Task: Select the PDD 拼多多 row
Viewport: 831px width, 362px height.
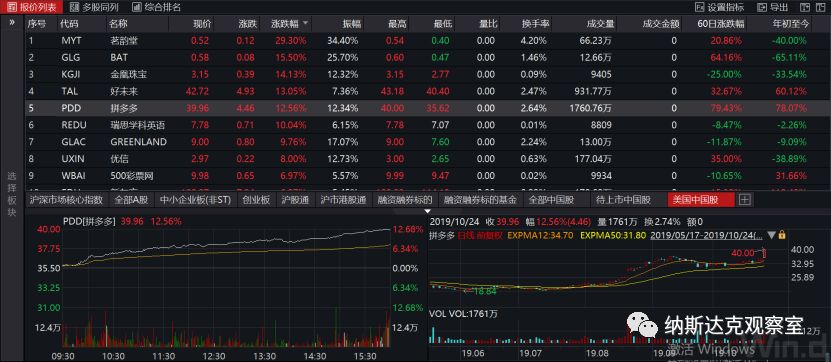Action: click(x=428, y=108)
